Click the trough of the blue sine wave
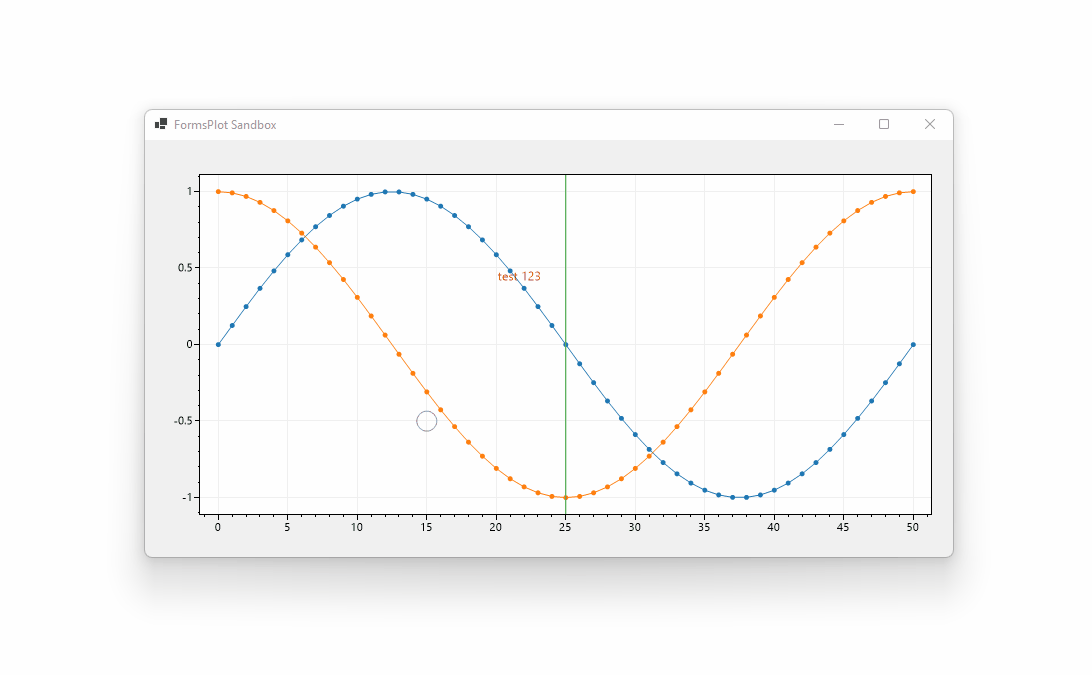The height and width of the screenshot is (675, 1092). coord(739,495)
